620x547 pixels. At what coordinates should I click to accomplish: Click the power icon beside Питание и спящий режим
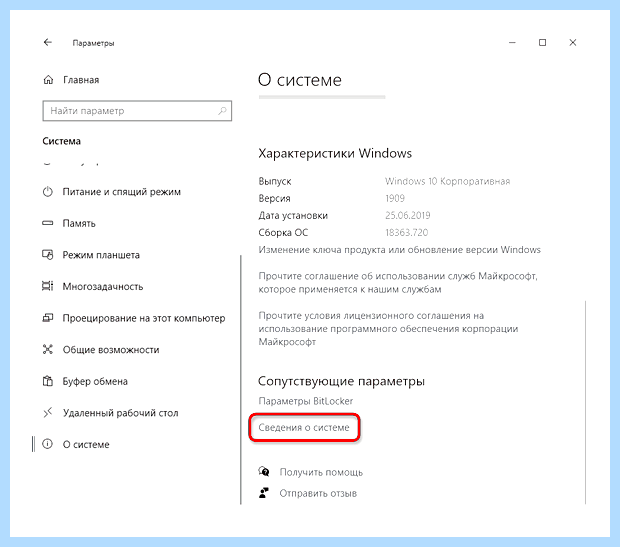pos(47,192)
